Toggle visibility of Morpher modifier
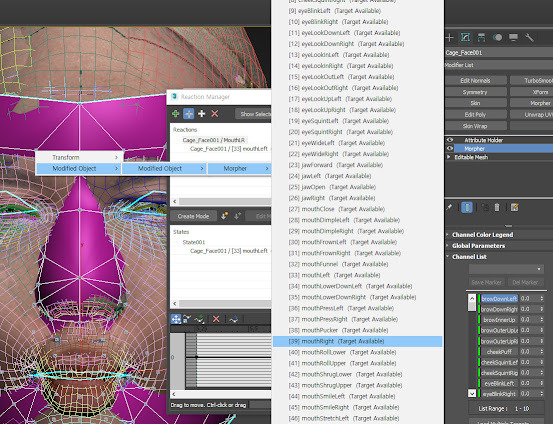The image size is (553, 424). pyautogui.click(x=450, y=149)
